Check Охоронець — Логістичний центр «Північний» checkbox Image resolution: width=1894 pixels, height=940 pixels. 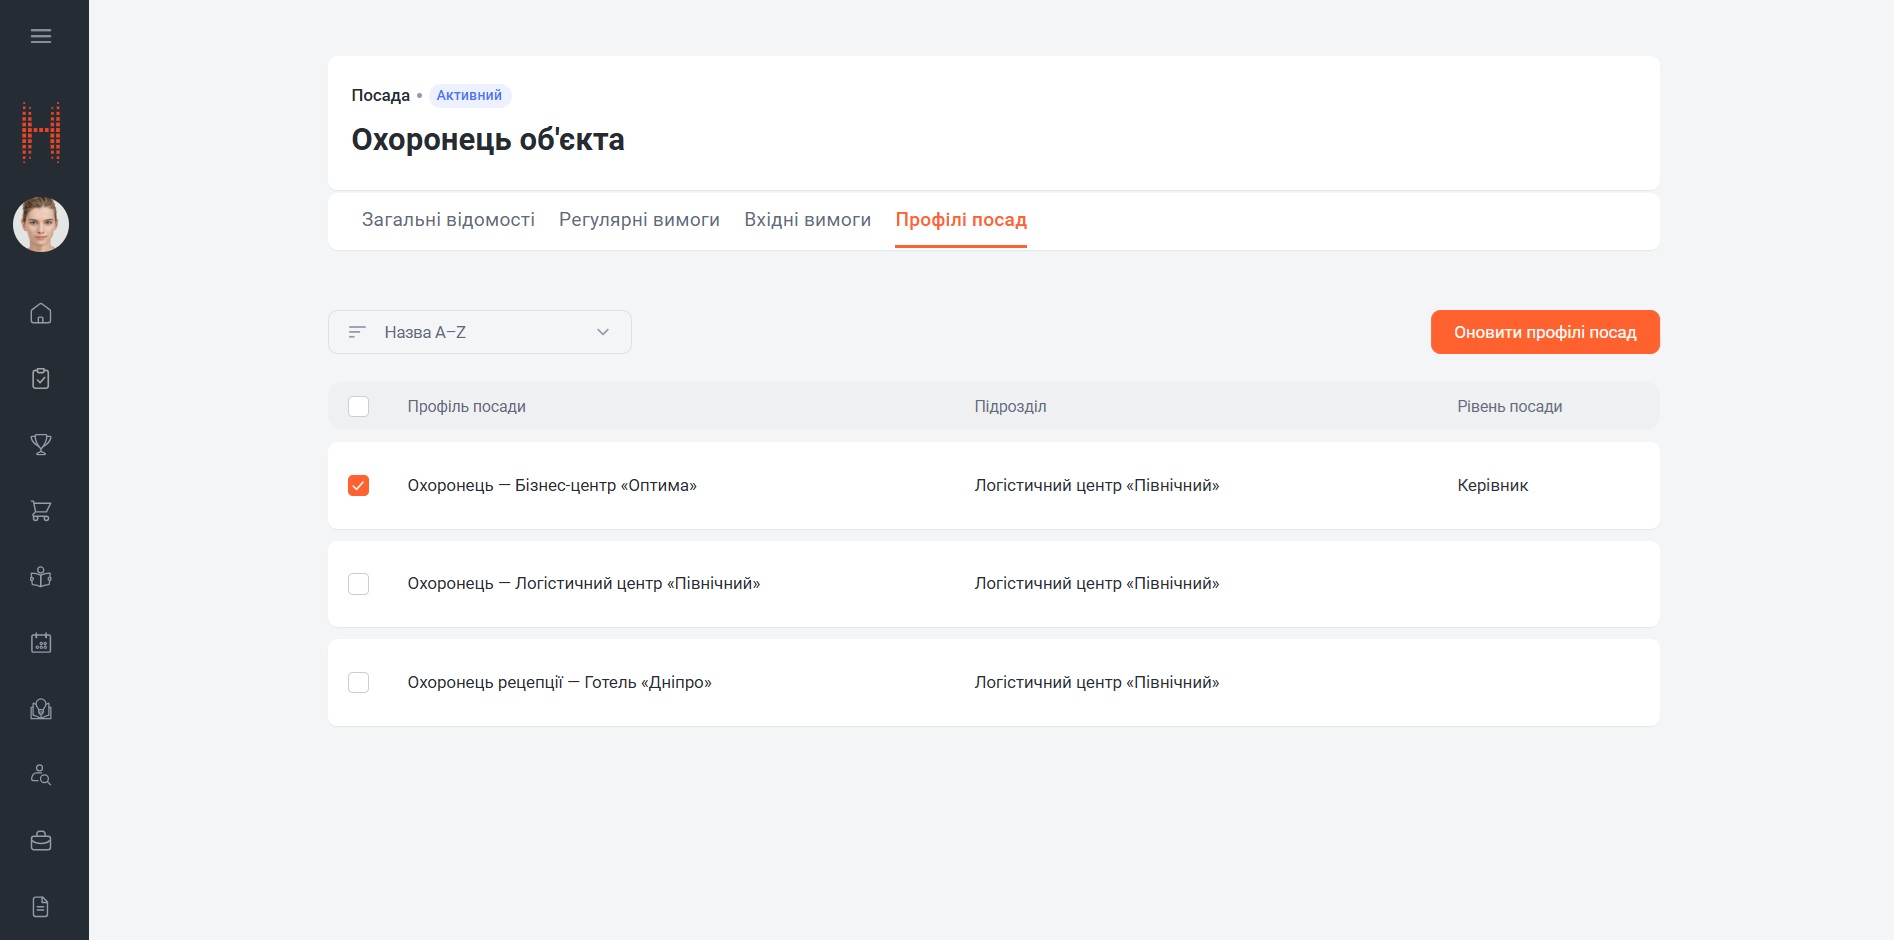tap(358, 584)
